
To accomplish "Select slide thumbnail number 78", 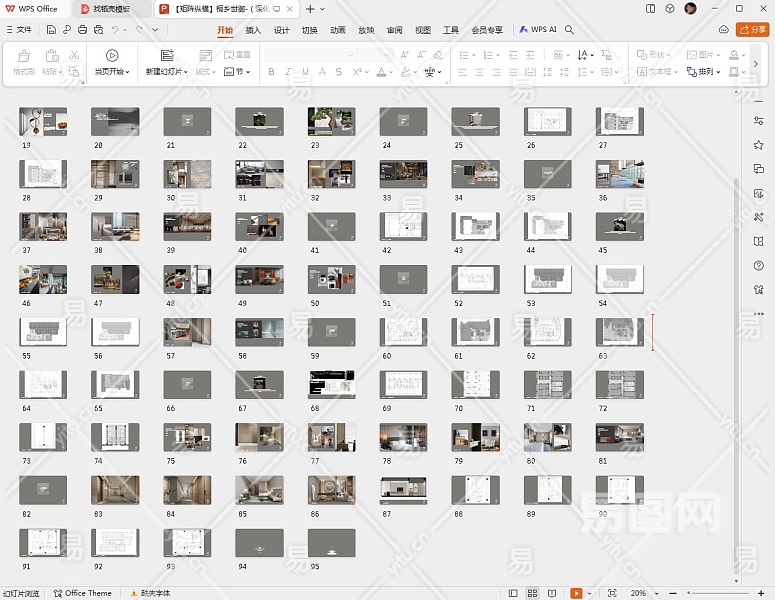I will tap(403, 436).
